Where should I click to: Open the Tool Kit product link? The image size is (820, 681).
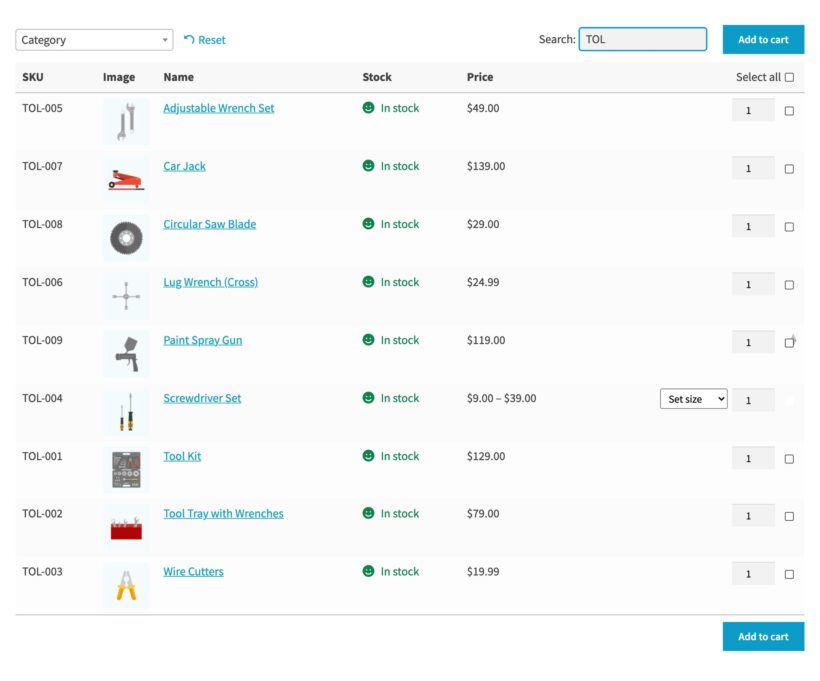pos(182,457)
